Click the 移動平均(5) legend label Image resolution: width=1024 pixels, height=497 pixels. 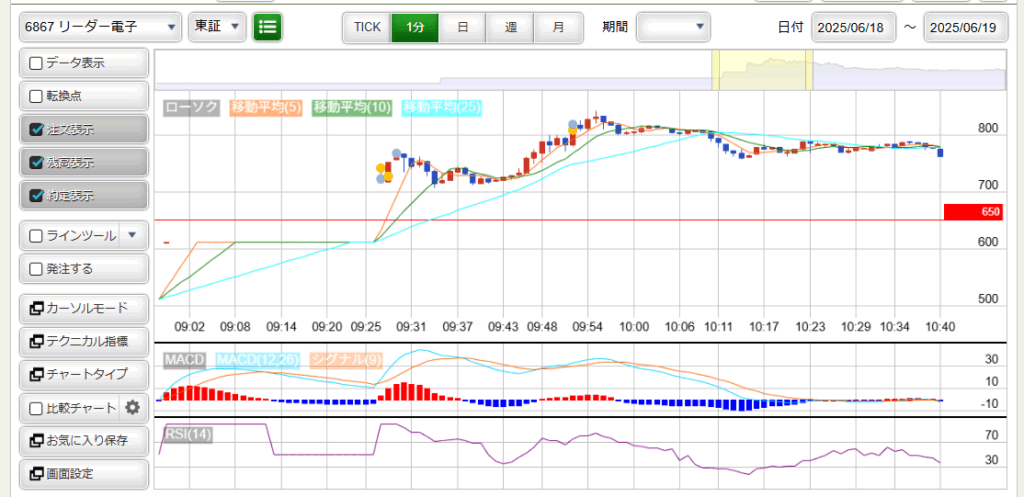(x=266, y=107)
